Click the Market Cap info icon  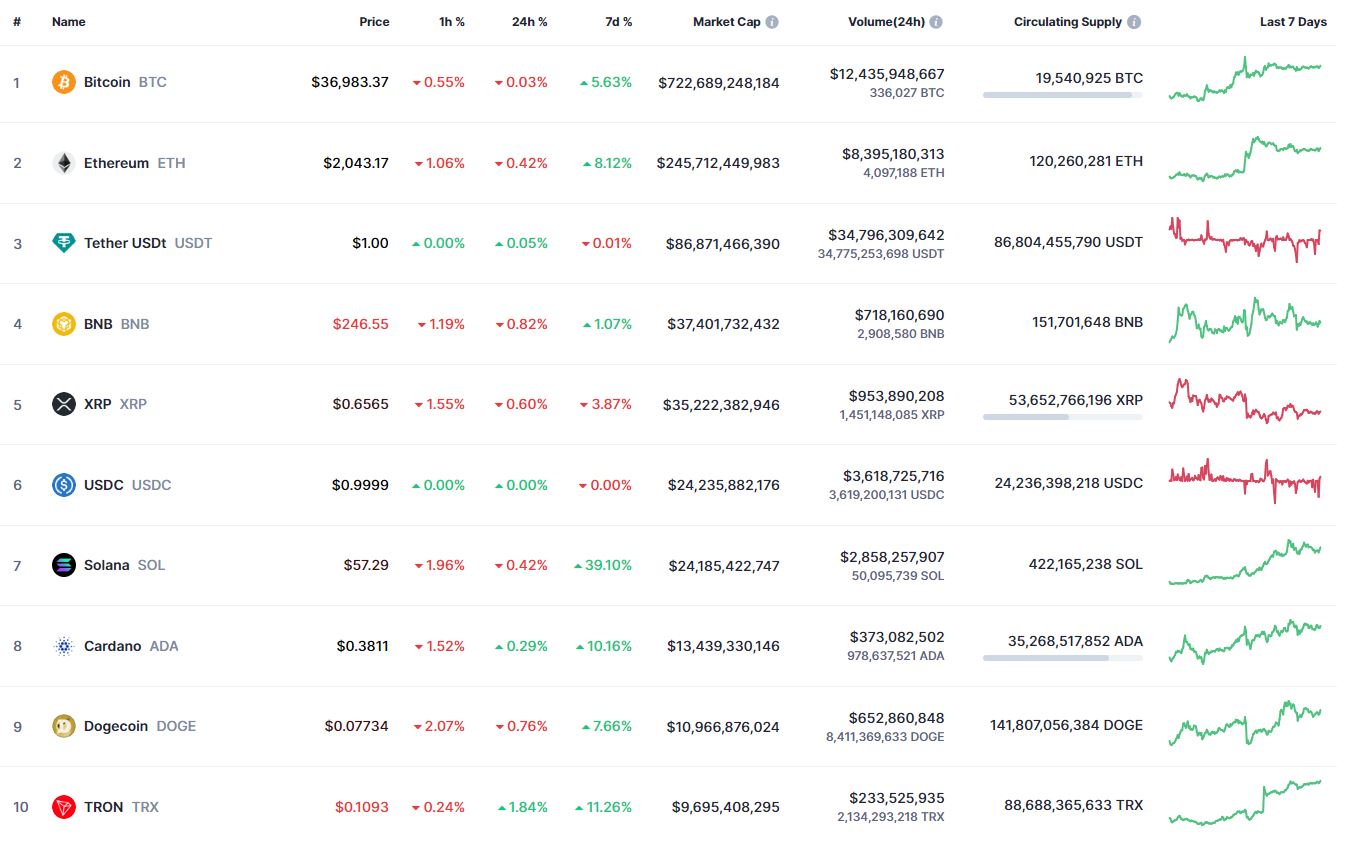tap(772, 22)
